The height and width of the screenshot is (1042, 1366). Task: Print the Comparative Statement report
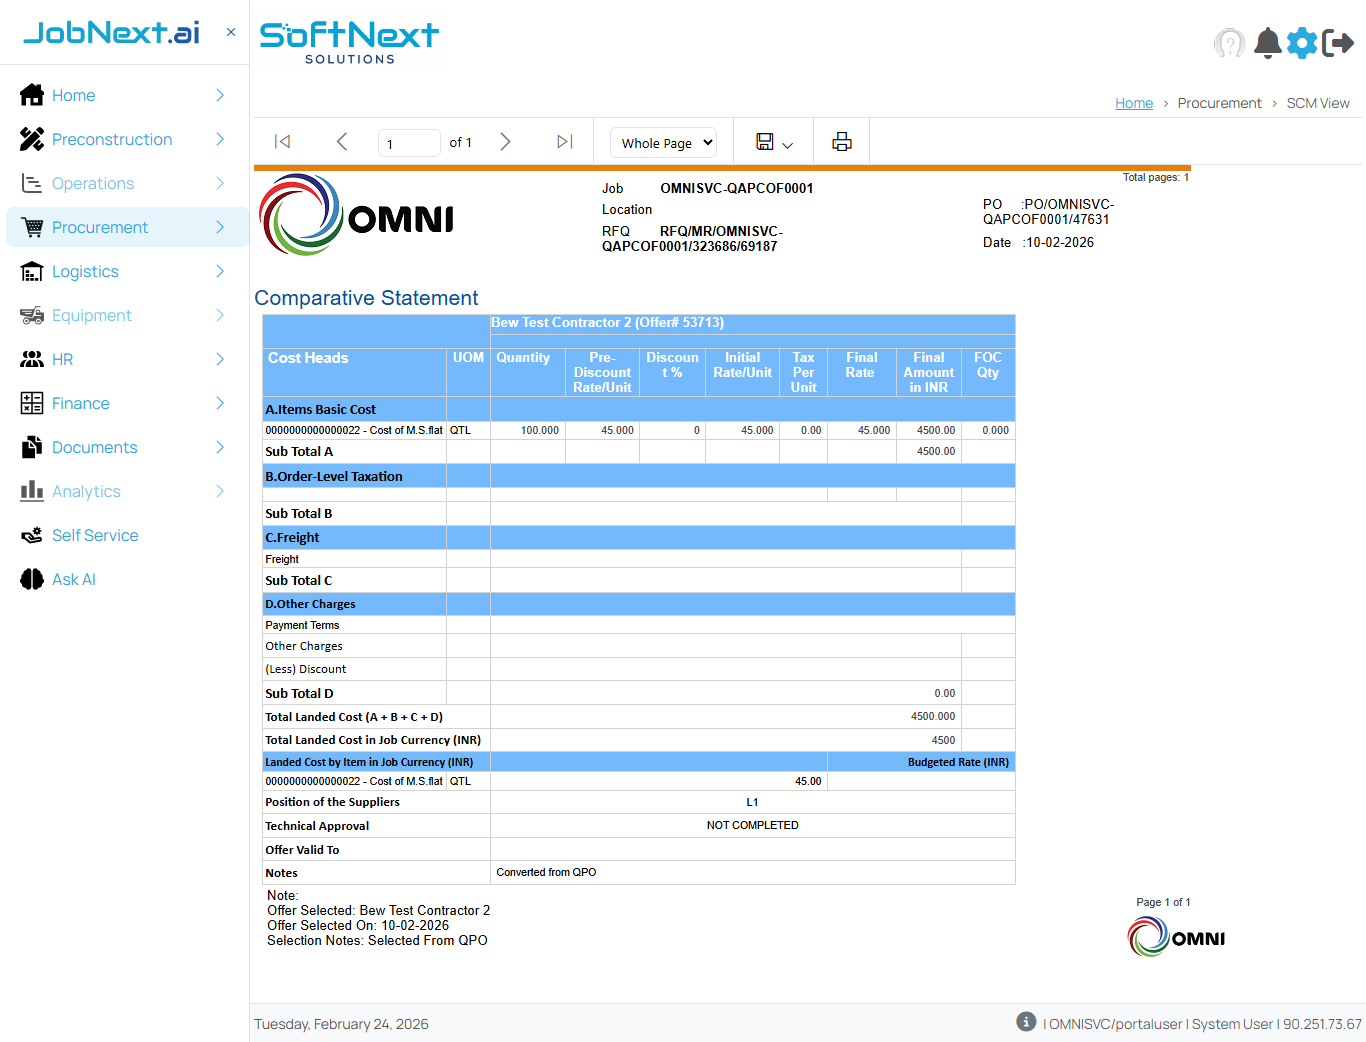(x=841, y=140)
